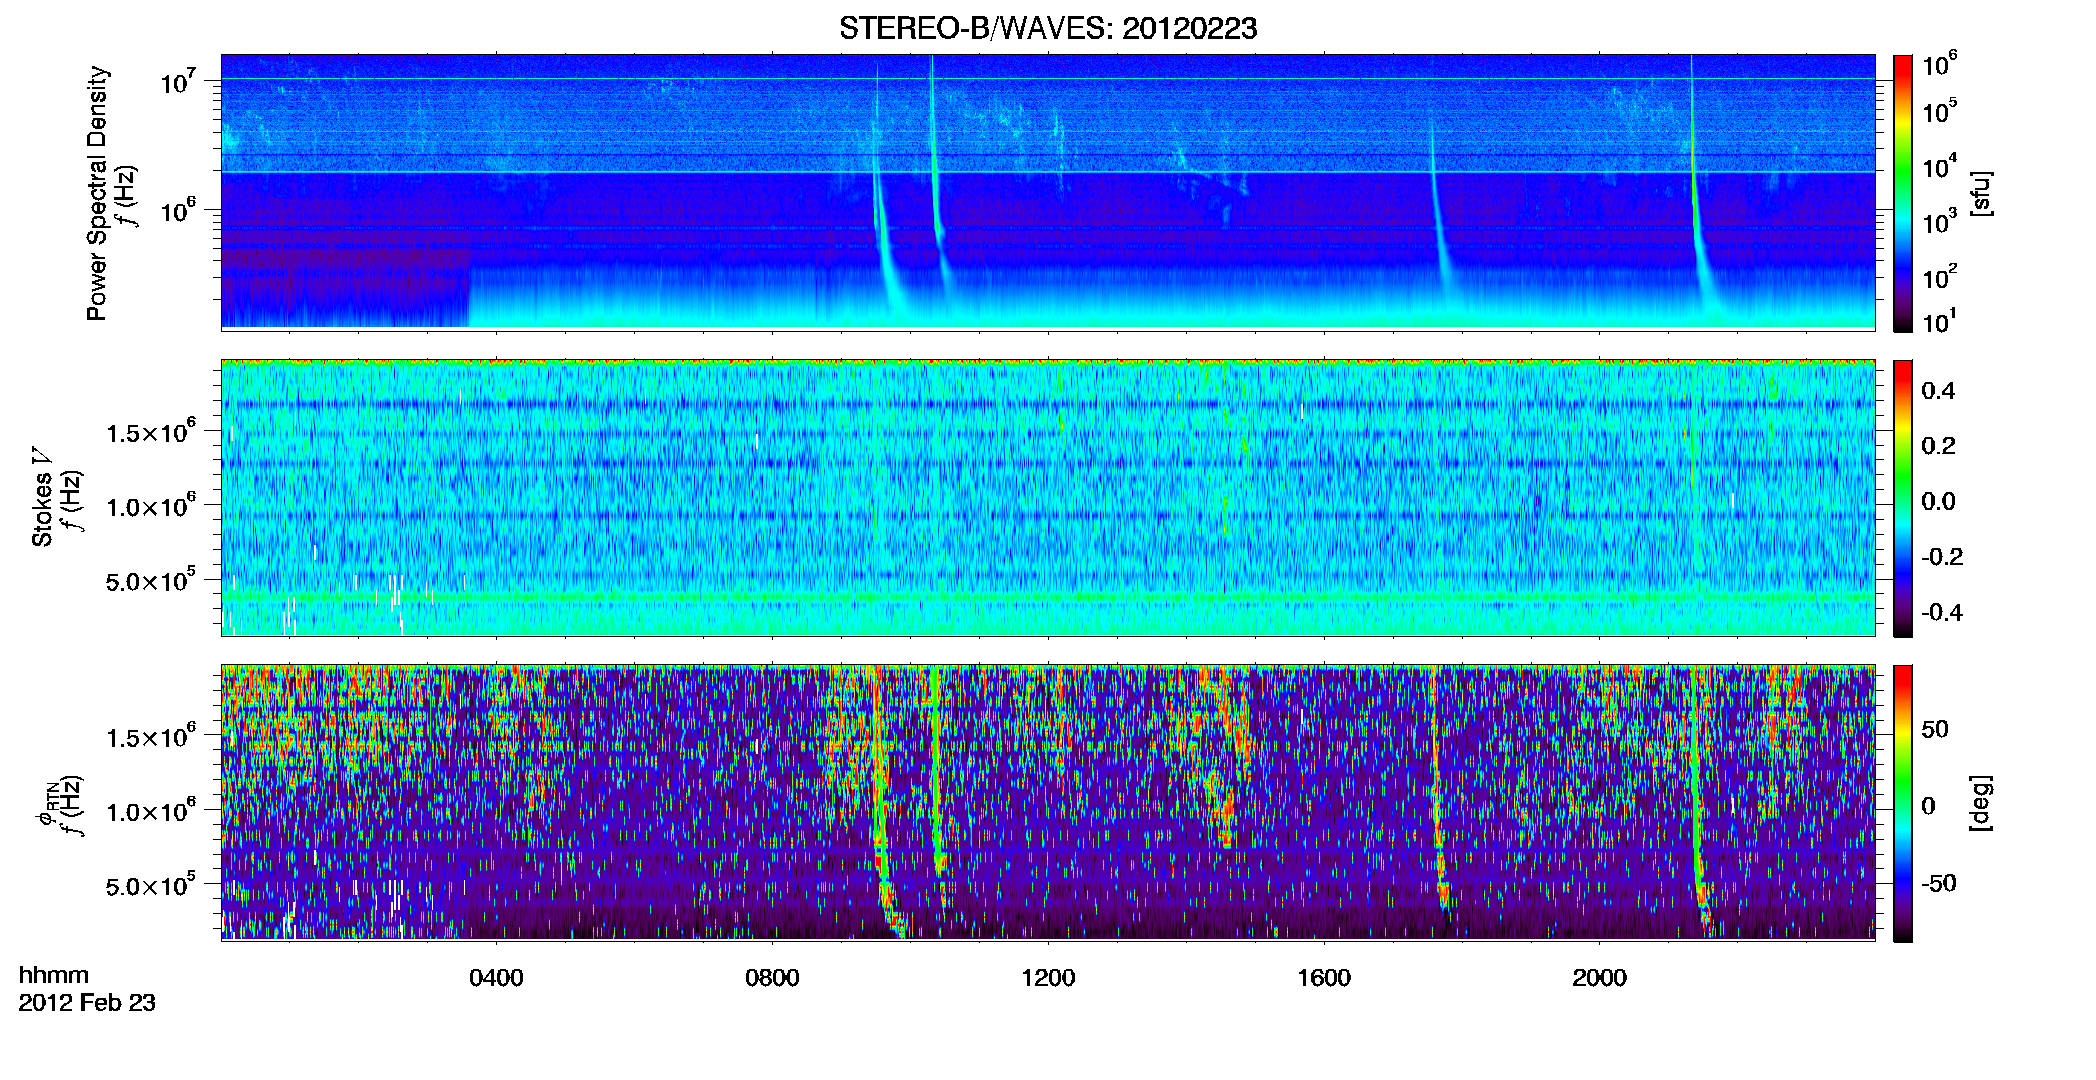Click the 5.0×10^5 tick on phi panel
The width and height of the screenshot is (2096, 1080).
click(x=151, y=885)
